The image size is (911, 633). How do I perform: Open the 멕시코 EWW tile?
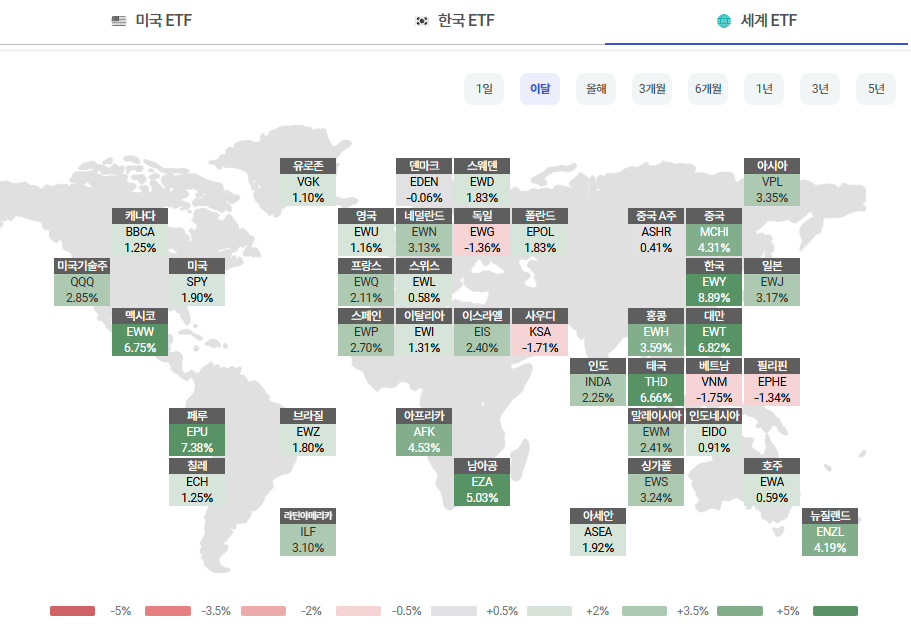140,332
